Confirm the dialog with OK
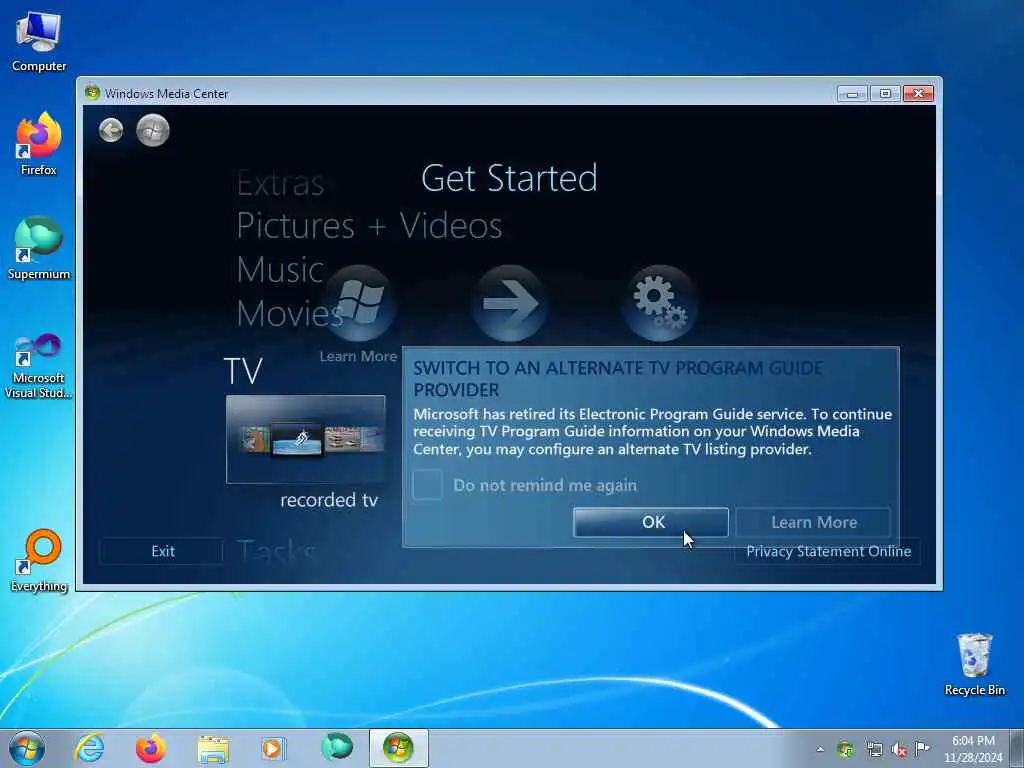 tap(650, 522)
